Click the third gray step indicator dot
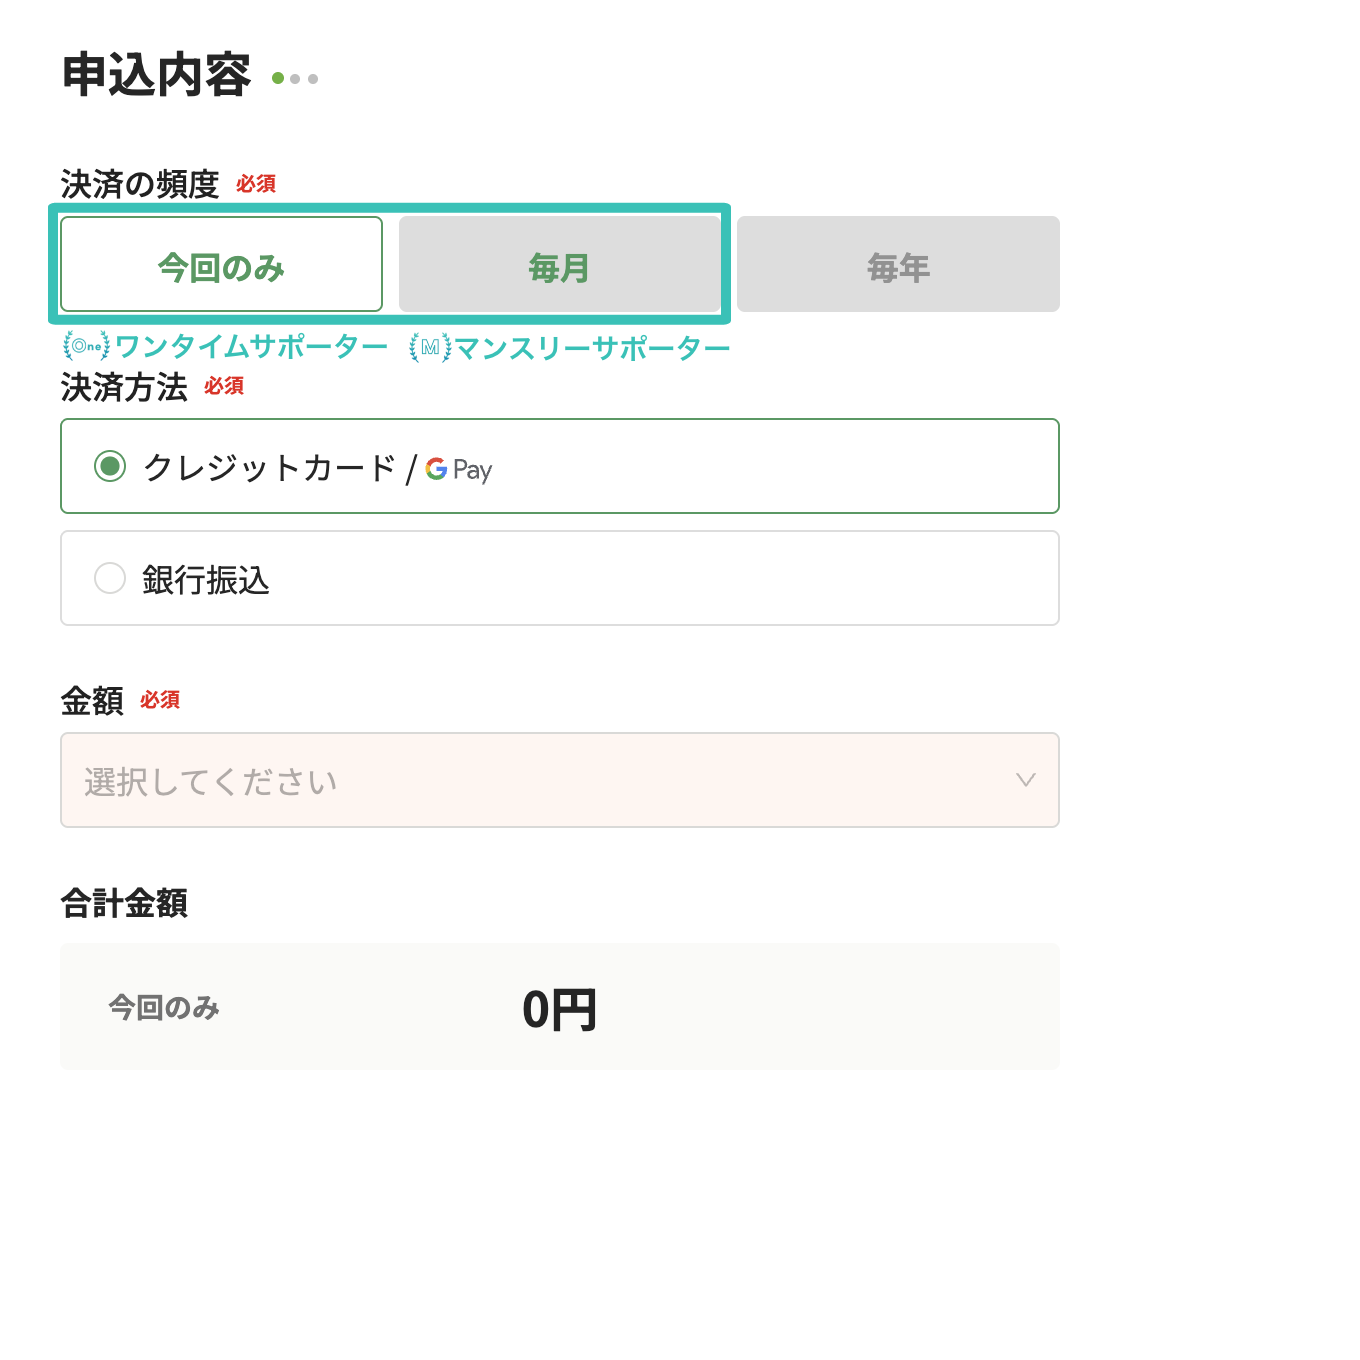Image resolution: width=1360 pixels, height=1360 pixels. 313,78
